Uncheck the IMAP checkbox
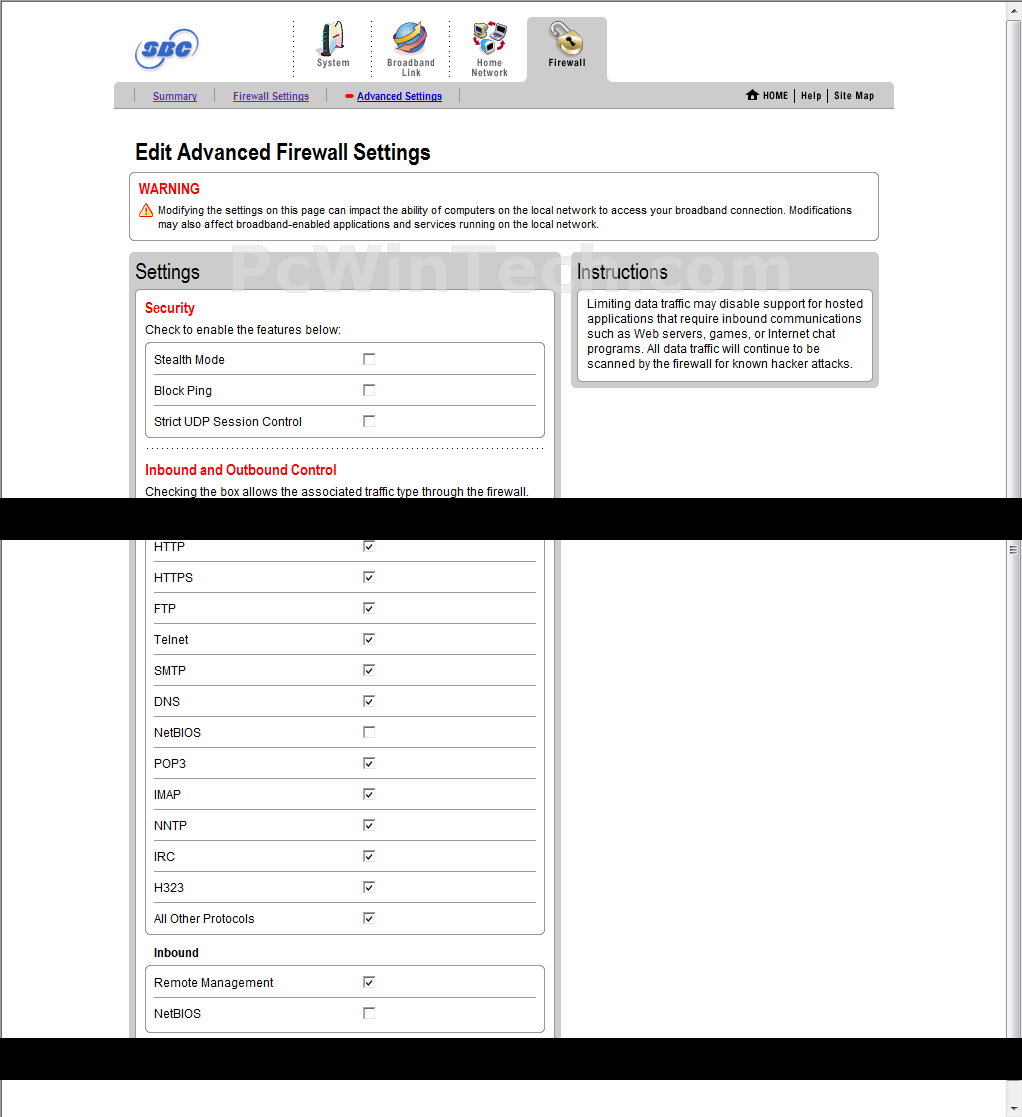The image size is (1022, 1117). (x=369, y=794)
